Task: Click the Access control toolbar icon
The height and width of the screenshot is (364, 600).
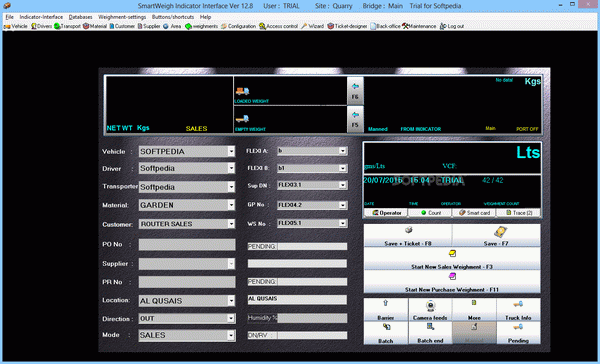Action: tap(262, 26)
